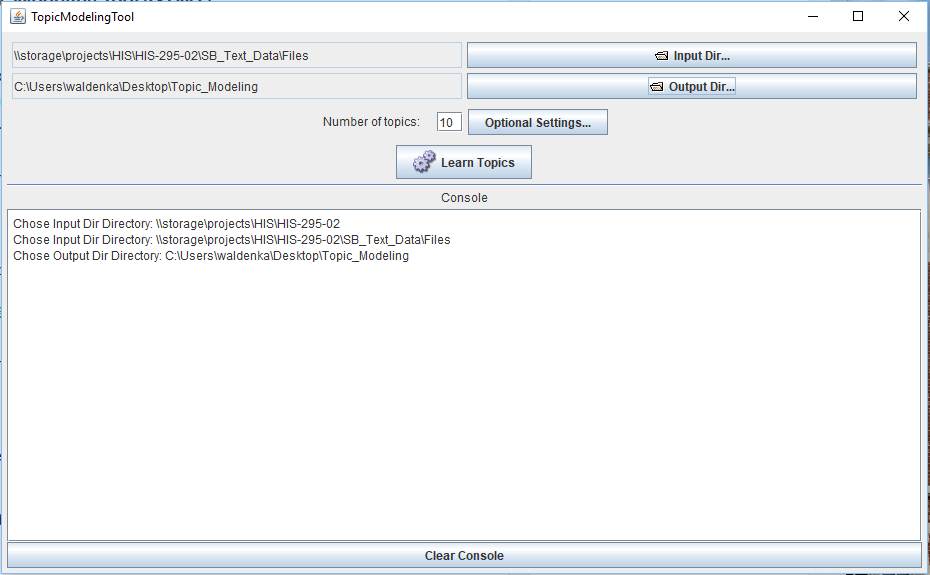Click the Input Dir... button
Viewport: 930px width, 575px height.
tap(692, 55)
